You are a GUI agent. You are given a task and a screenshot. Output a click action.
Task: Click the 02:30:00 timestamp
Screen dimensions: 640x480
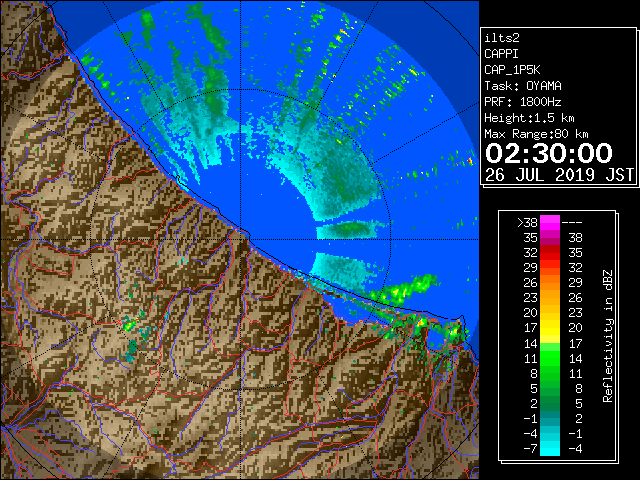point(549,153)
